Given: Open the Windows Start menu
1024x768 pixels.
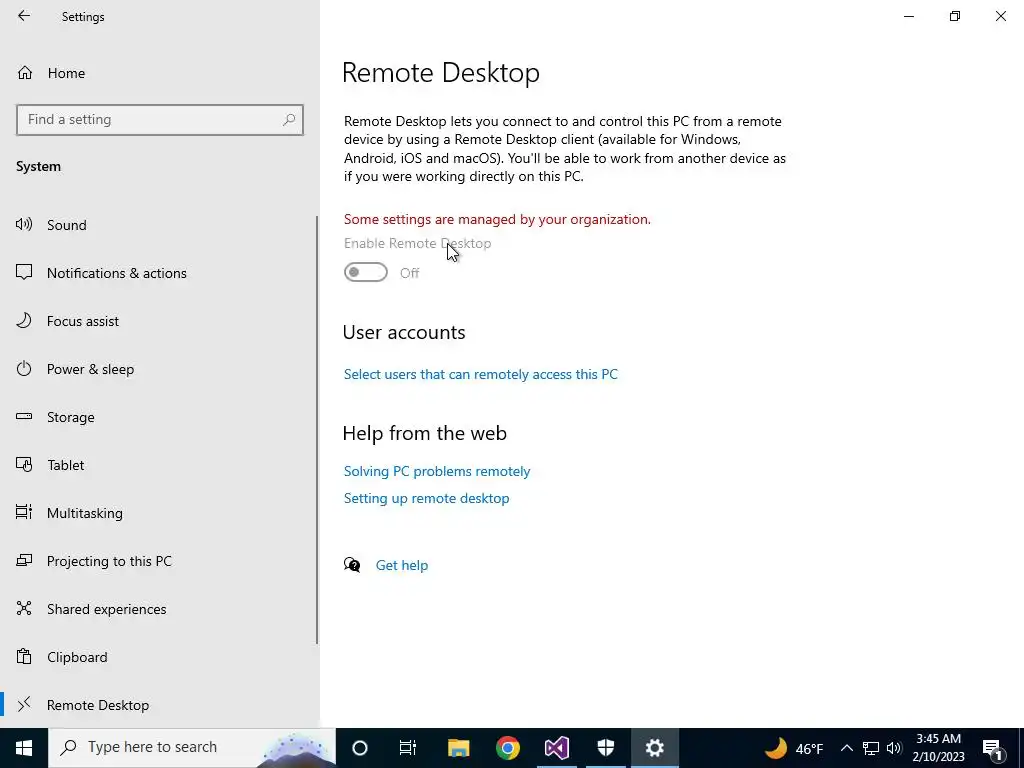Looking at the screenshot, I should point(24,748).
